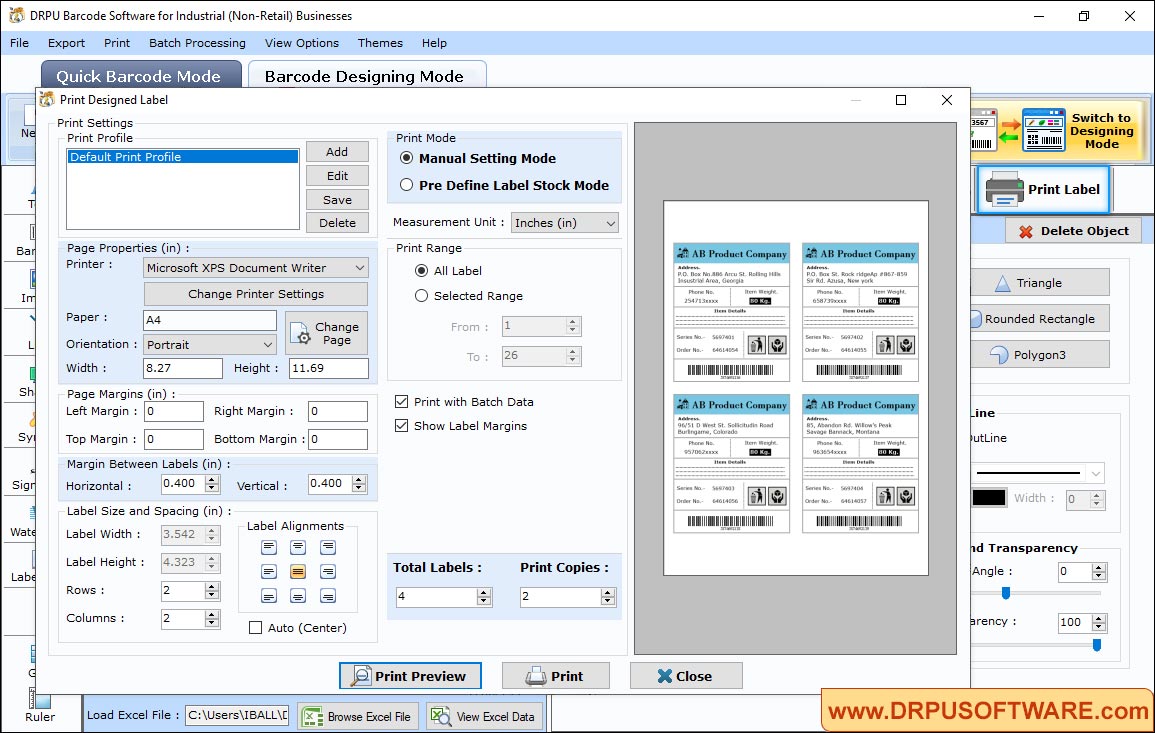Image resolution: width=1155 pixels, height=733 pixels.
Task: Align label to bottom-left
Action: tap(269, 596)
